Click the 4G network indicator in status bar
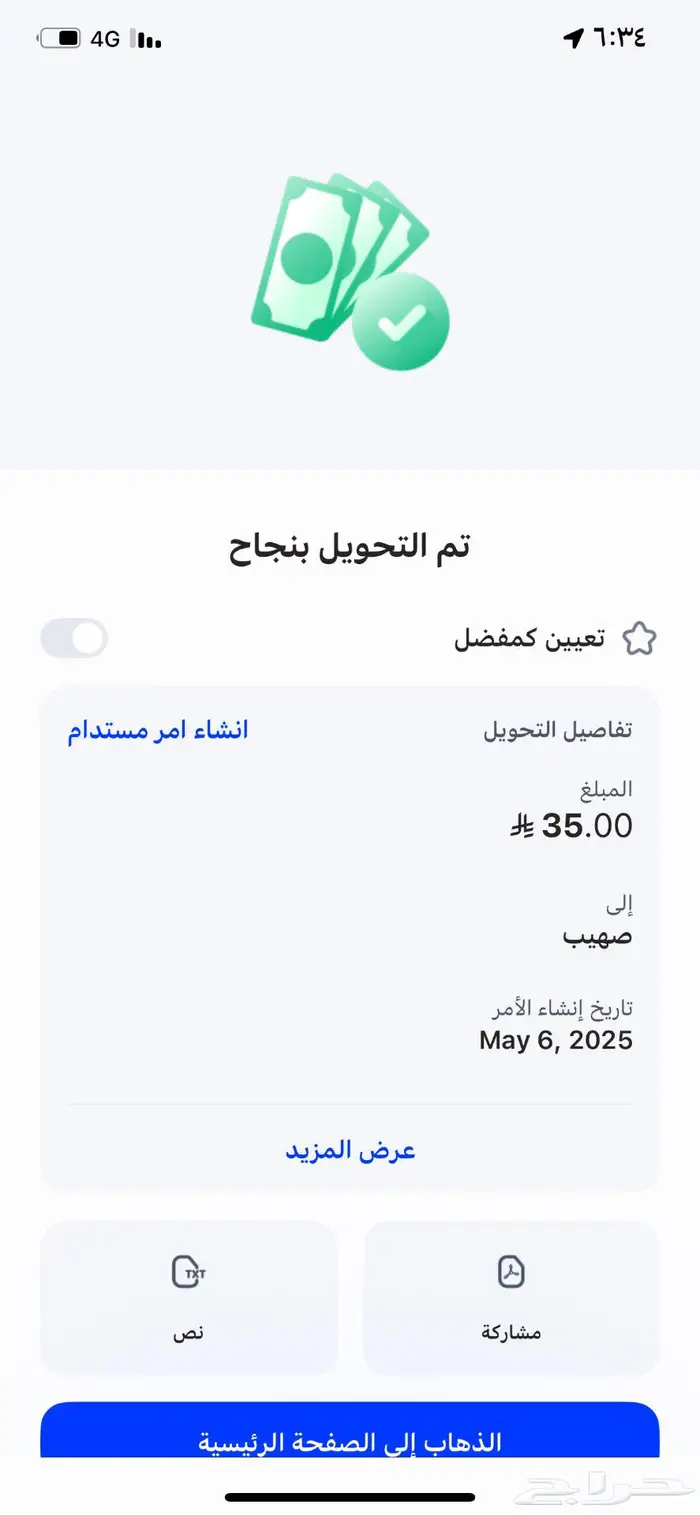 pyautogui.click(x=107, y=41)
